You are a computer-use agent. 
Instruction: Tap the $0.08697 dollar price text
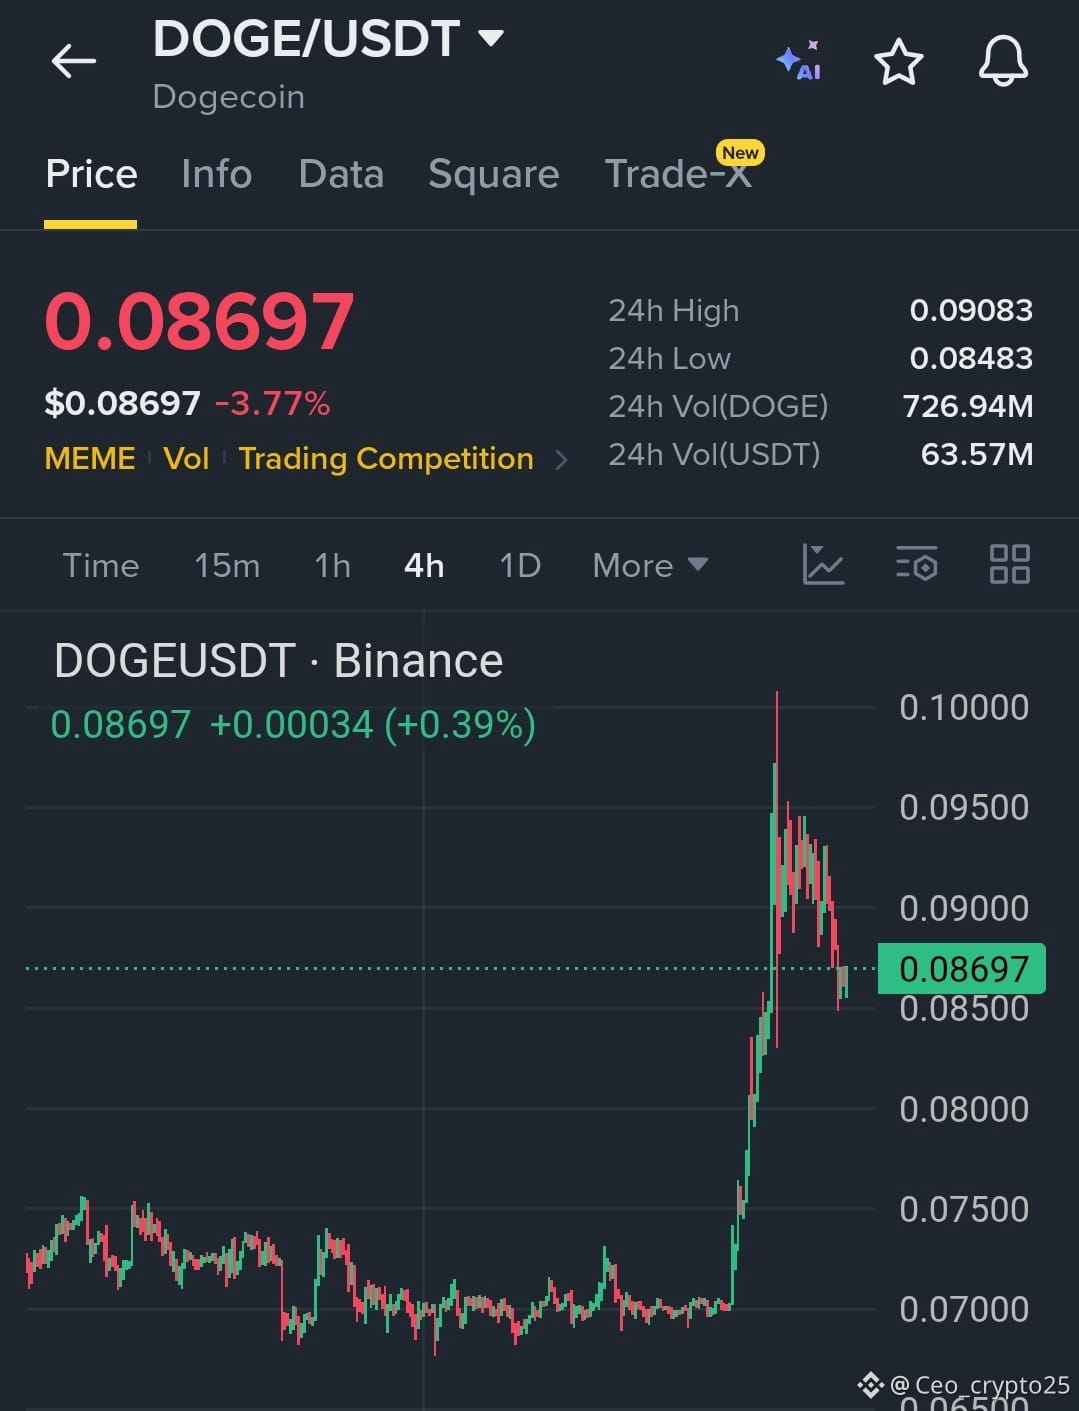123,403
